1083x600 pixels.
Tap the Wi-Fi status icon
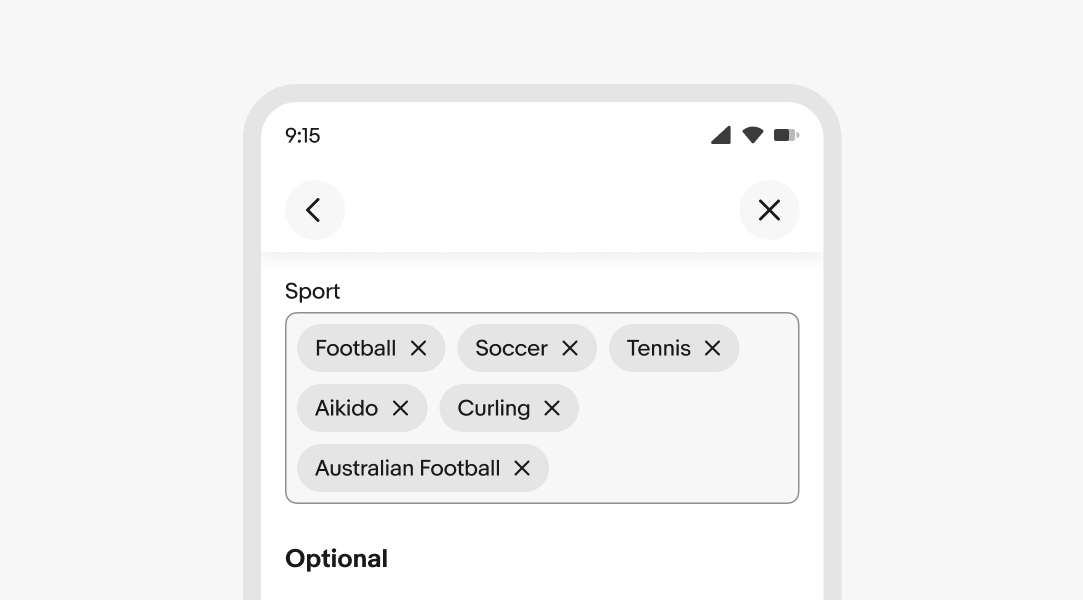pyautogui.click(x=753, y=135)
